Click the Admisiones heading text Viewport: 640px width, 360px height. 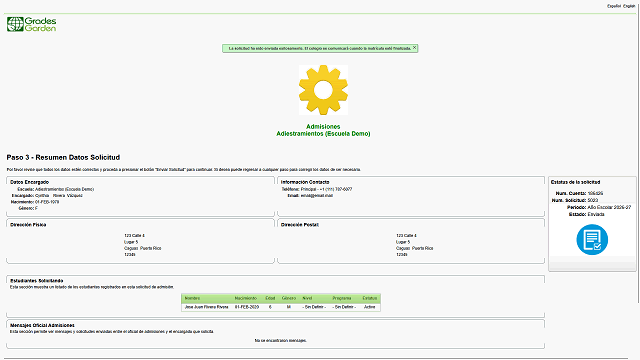[x=323, y=127]
